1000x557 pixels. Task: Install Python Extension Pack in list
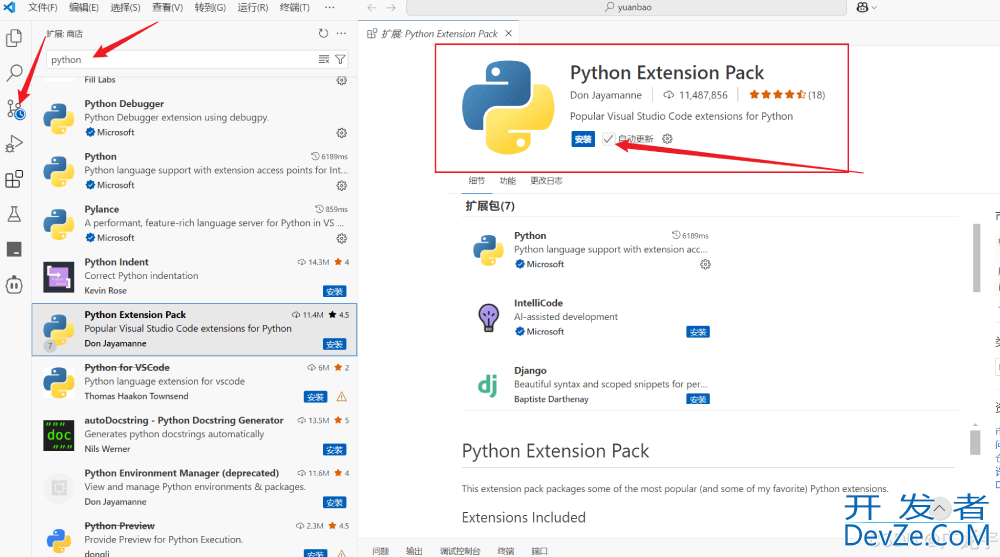point(335,345)
